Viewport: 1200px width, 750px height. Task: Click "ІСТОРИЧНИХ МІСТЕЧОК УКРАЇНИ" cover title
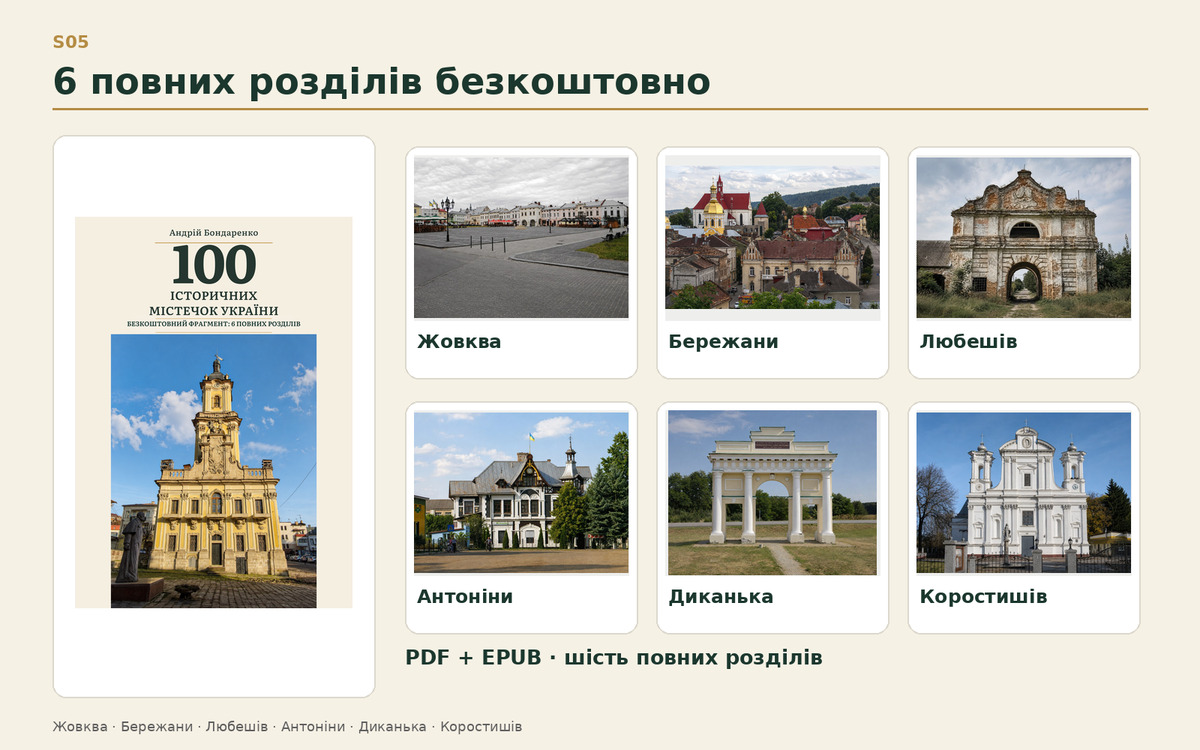tap(214, 303)
